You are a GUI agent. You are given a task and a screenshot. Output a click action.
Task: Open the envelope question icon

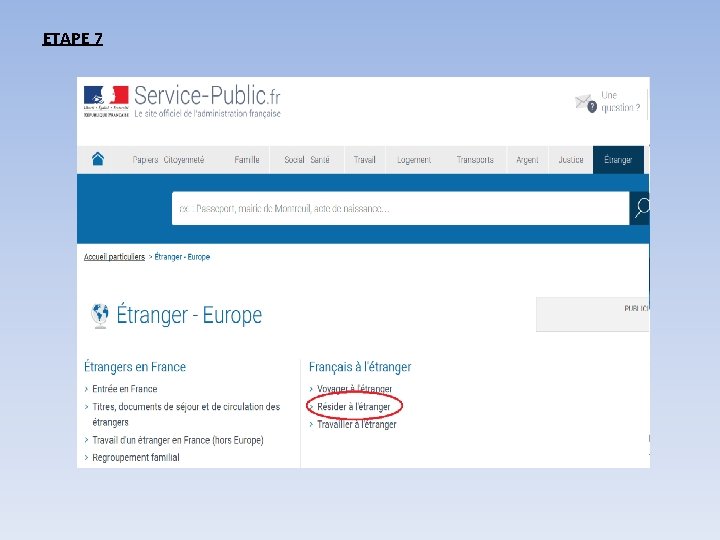[586, 103]
